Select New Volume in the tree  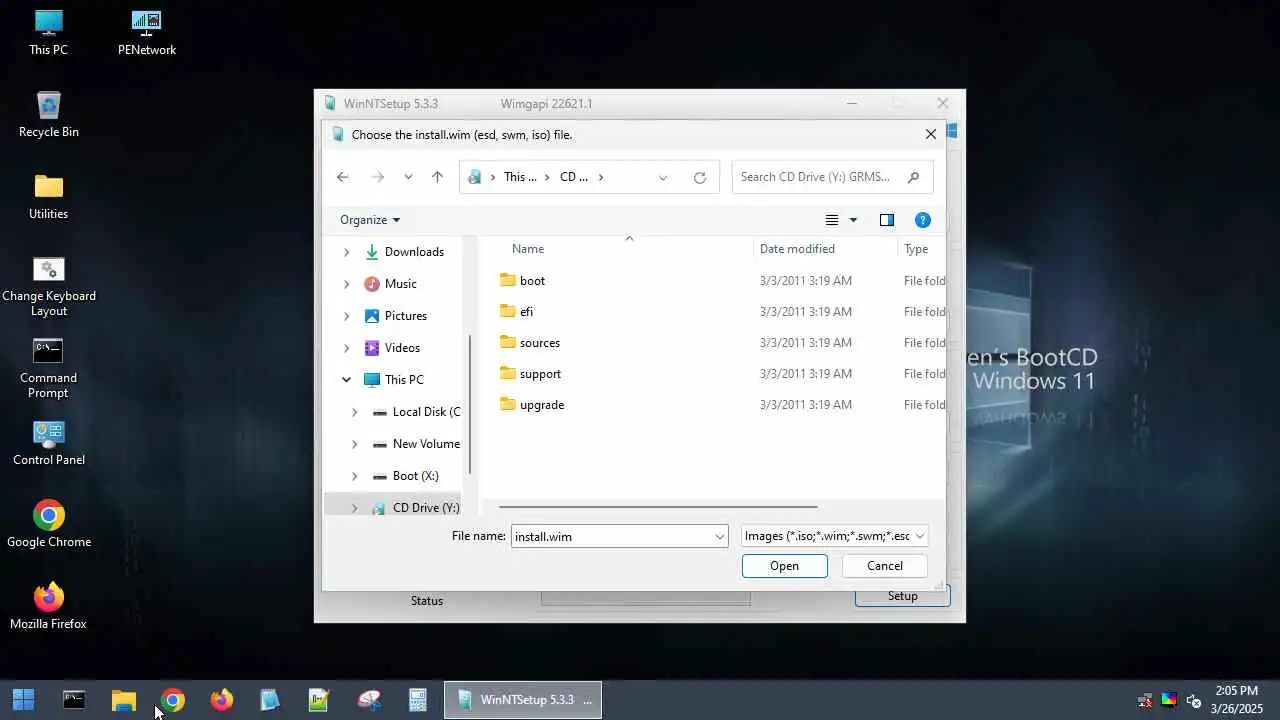coord(426,444)
